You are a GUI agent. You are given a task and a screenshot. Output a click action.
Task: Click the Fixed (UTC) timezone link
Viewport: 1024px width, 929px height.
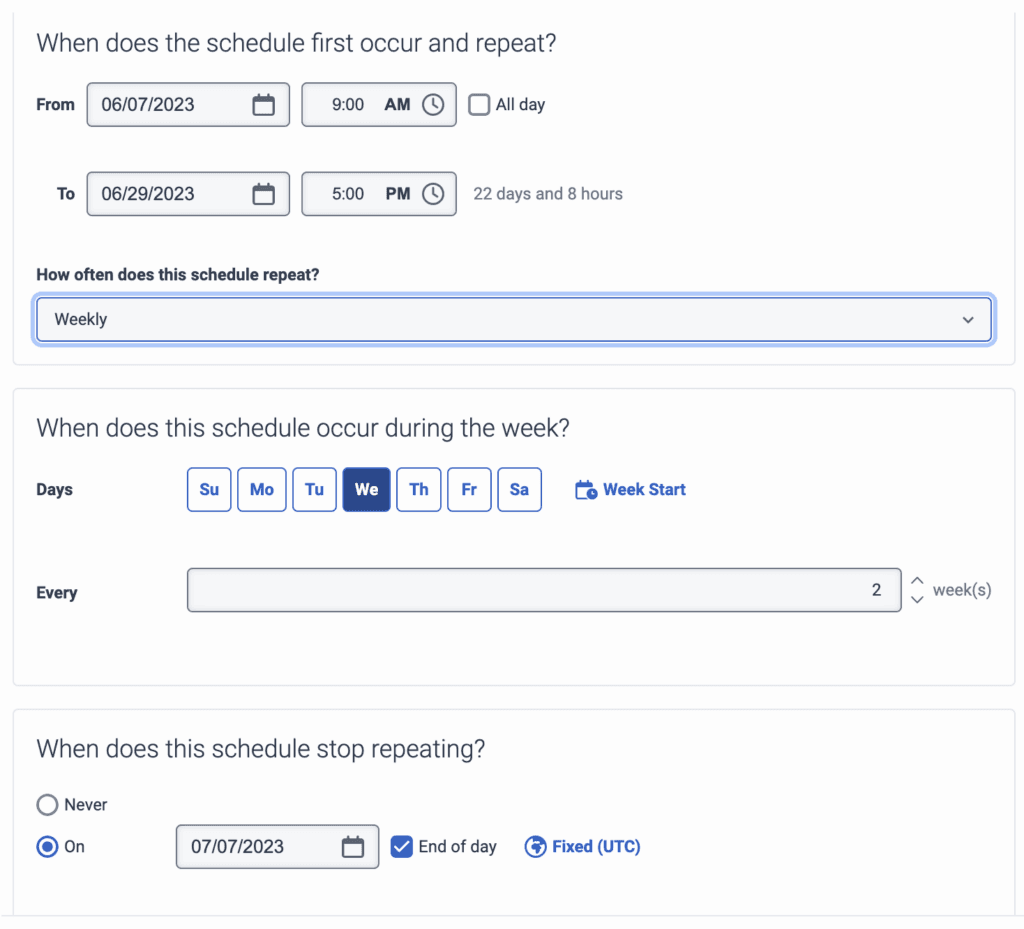(596, 847)
